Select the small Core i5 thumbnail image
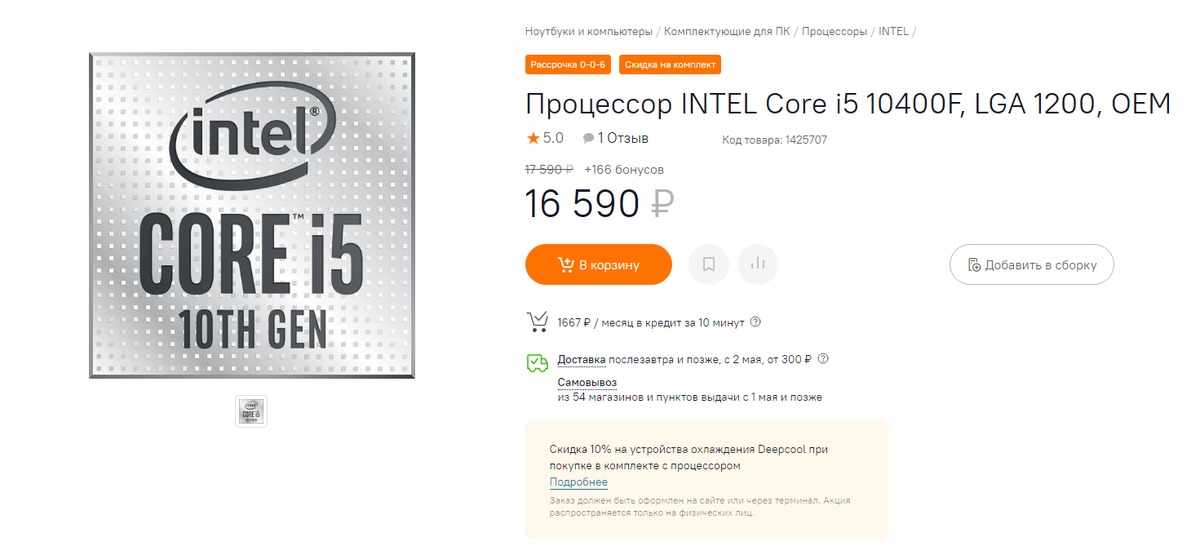 coord(251,411)
